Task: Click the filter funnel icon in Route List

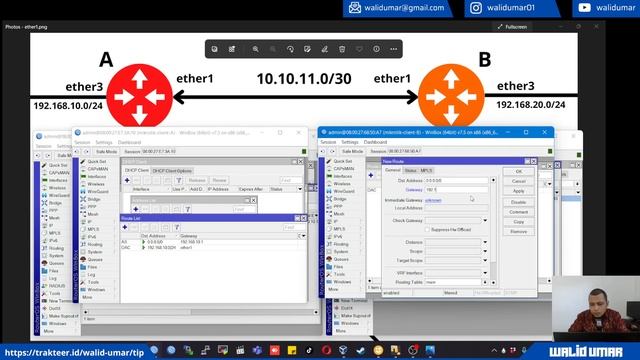Action: 177,227
